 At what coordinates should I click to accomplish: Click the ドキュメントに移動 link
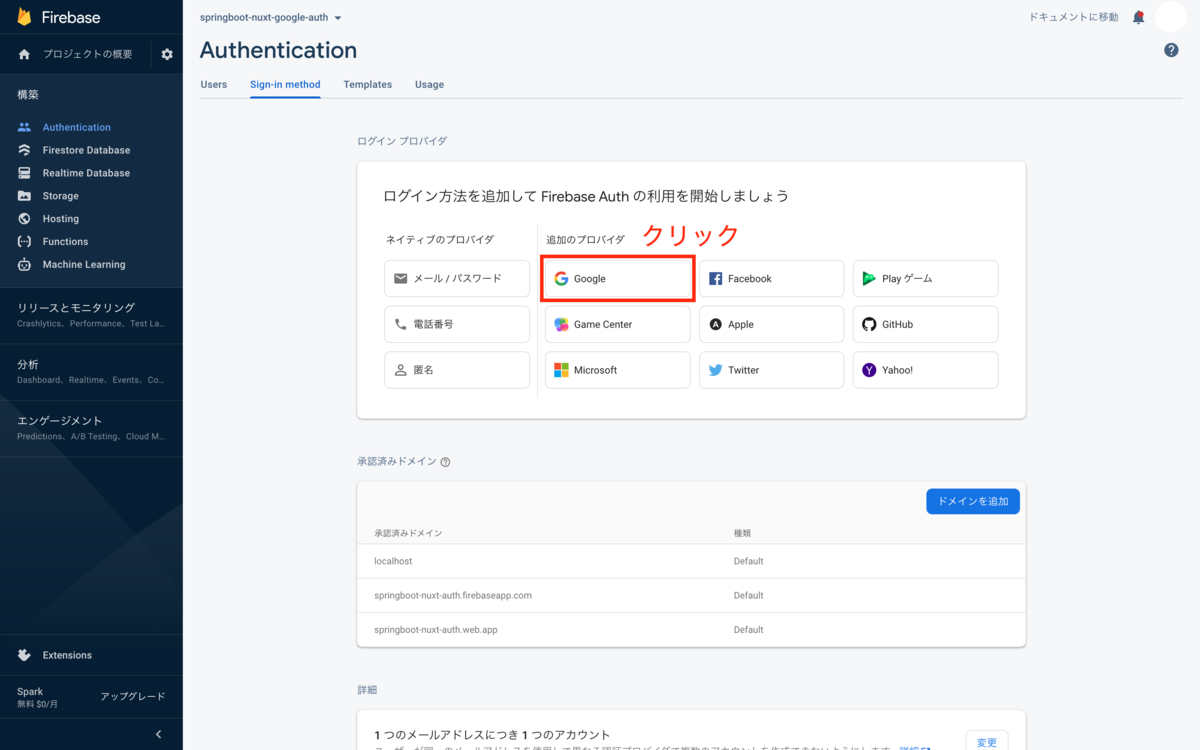(1074, 17)
